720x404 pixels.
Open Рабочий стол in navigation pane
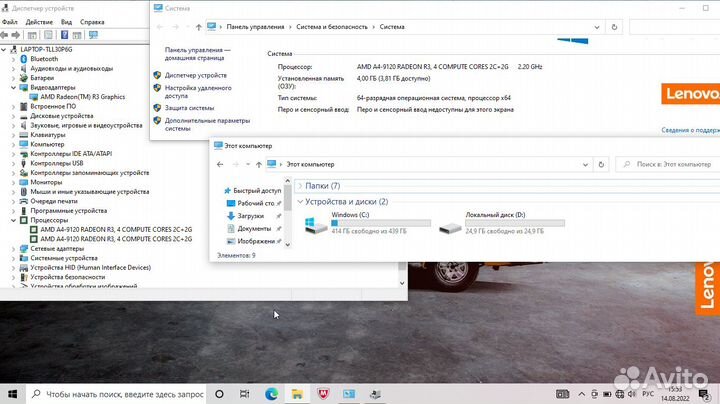pos(255,203)
